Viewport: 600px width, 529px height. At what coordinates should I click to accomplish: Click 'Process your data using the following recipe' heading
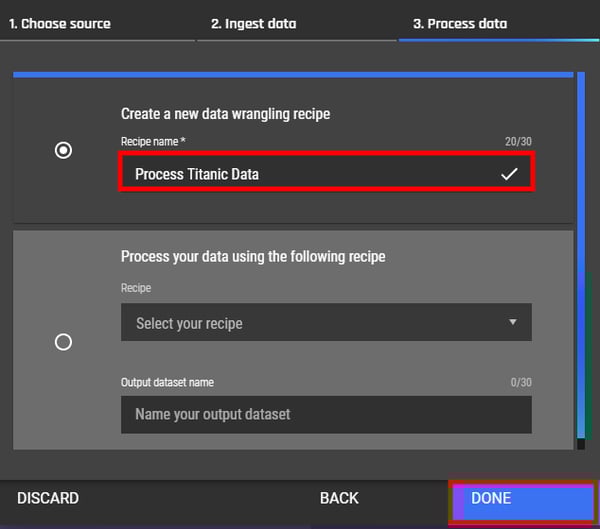(x=253, y=257)
